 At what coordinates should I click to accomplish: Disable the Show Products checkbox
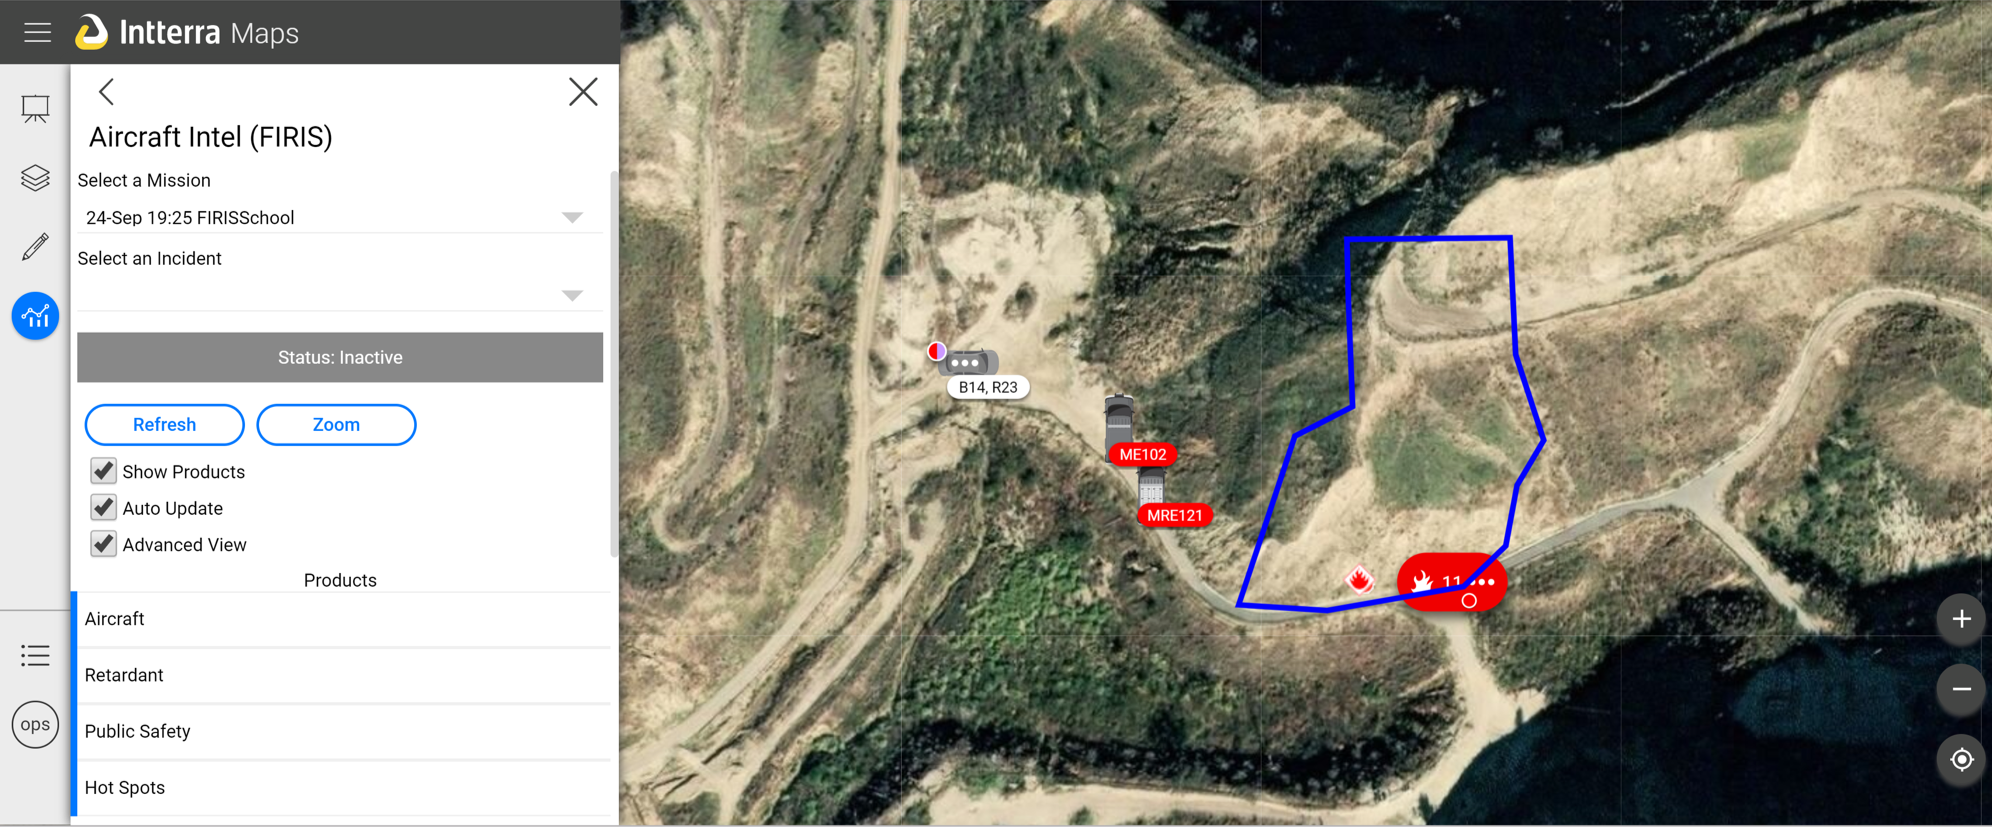[x=103, y=471]
